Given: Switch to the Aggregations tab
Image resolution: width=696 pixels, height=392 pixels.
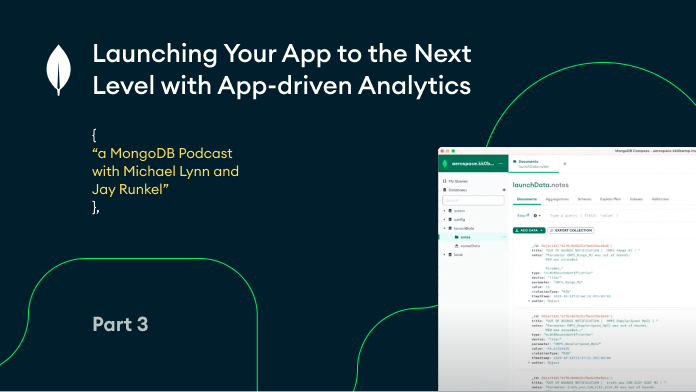Looking at the screenshot, I should (557, 199).
